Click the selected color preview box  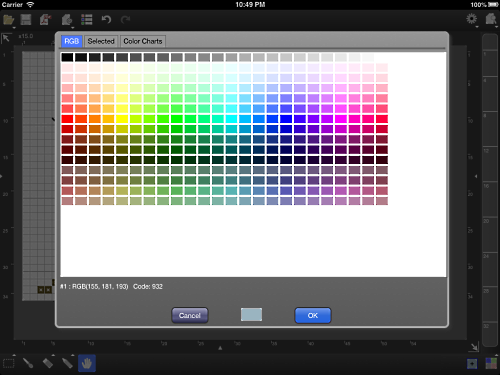click(251, 314)
